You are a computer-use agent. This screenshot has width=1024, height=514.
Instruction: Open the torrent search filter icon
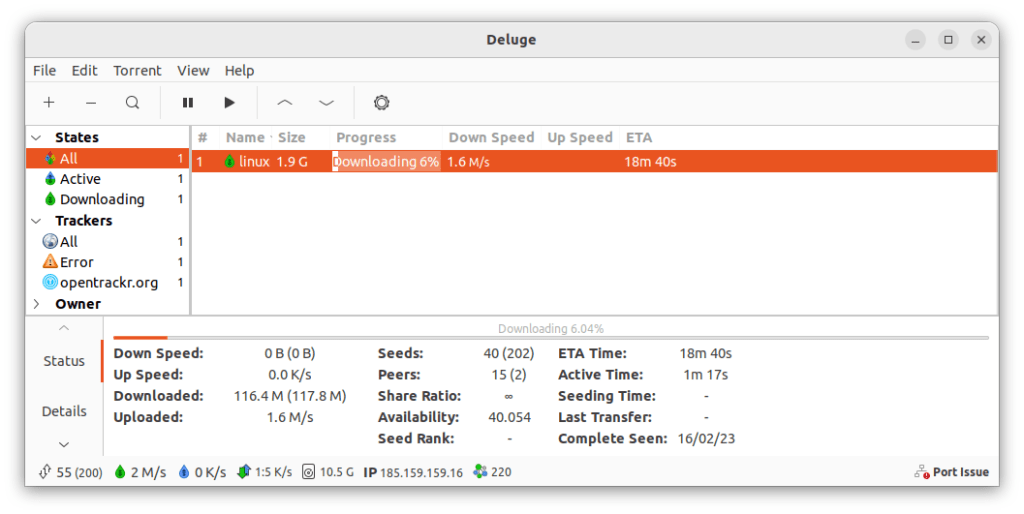[133, 103]
